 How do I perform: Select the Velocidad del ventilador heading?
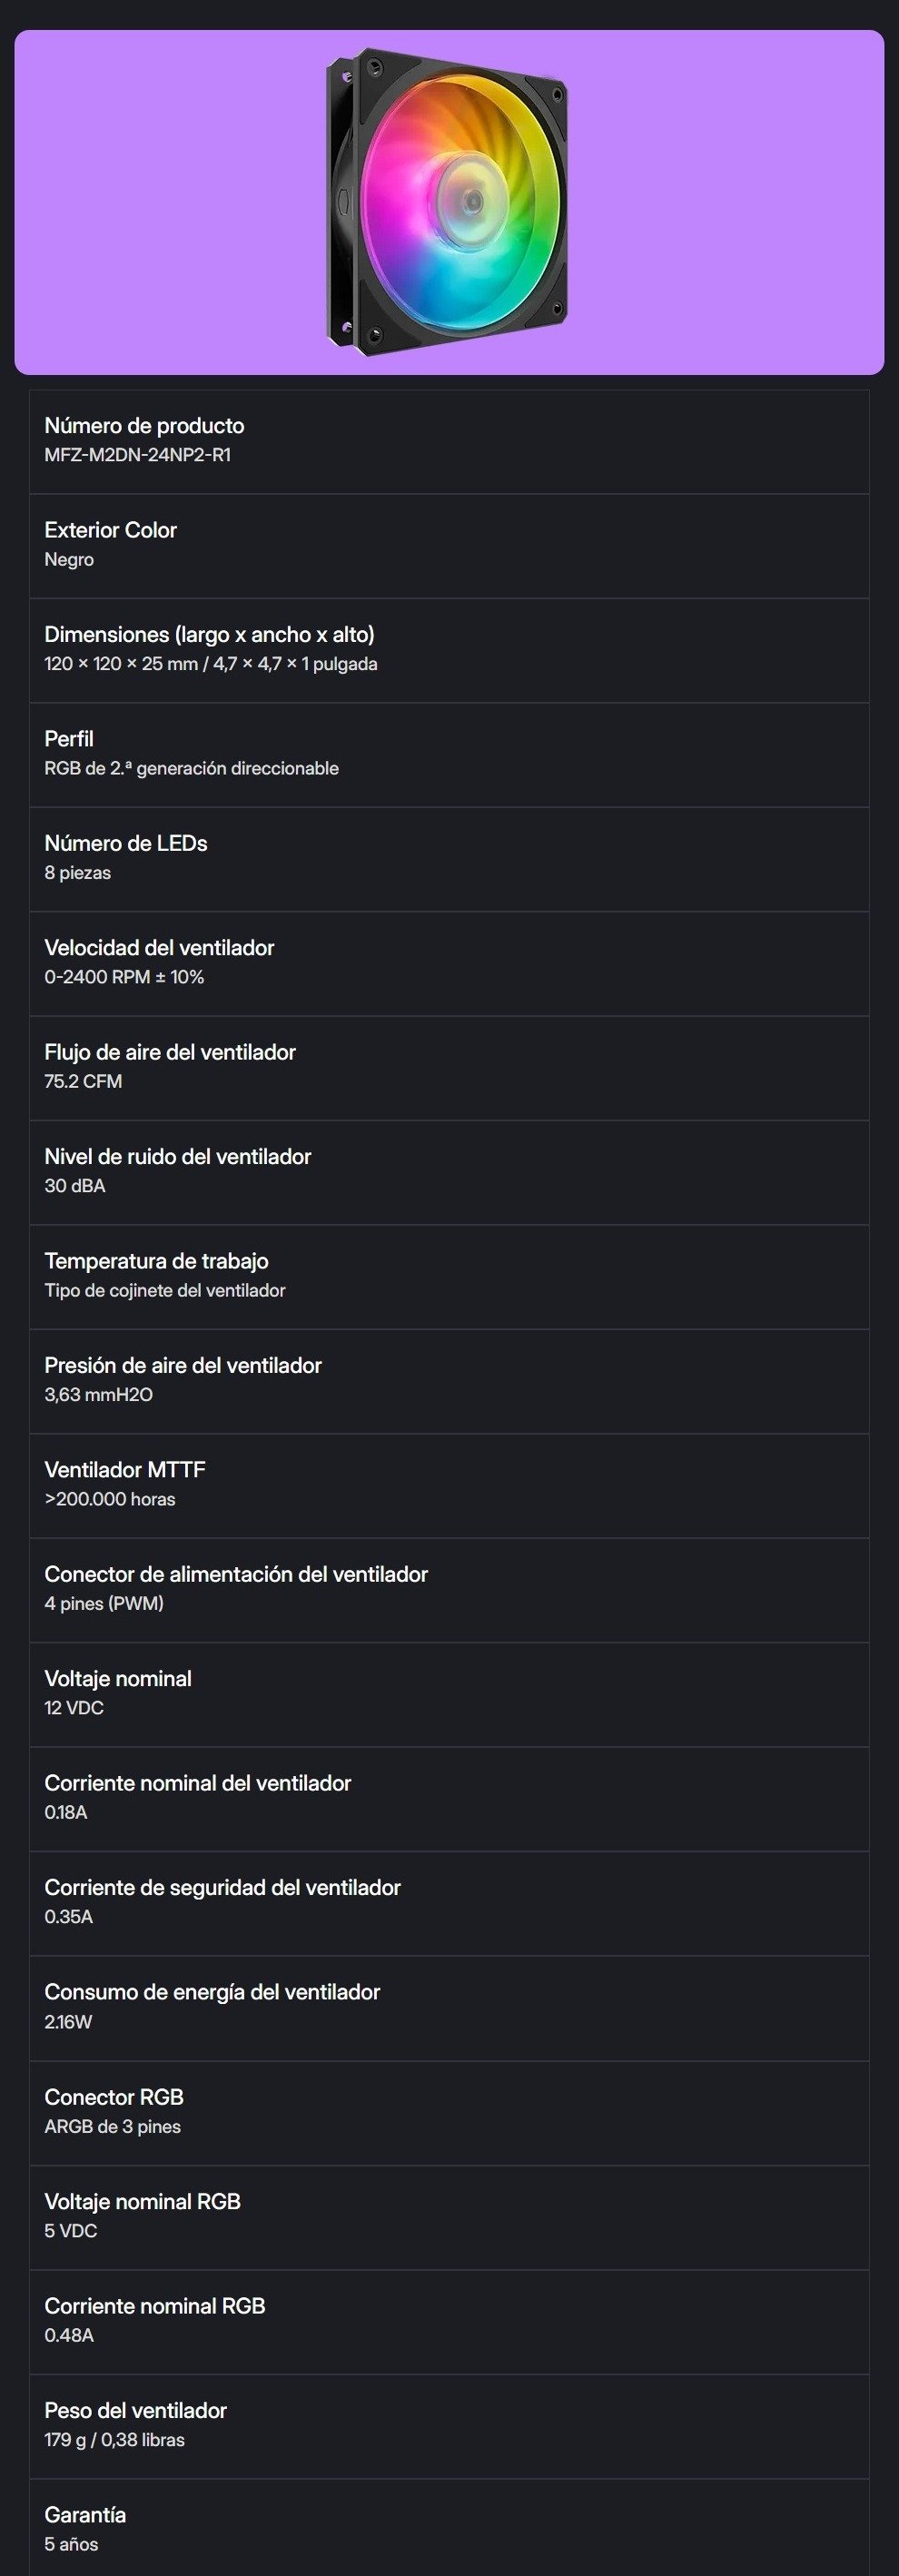[x=159, y=948]
